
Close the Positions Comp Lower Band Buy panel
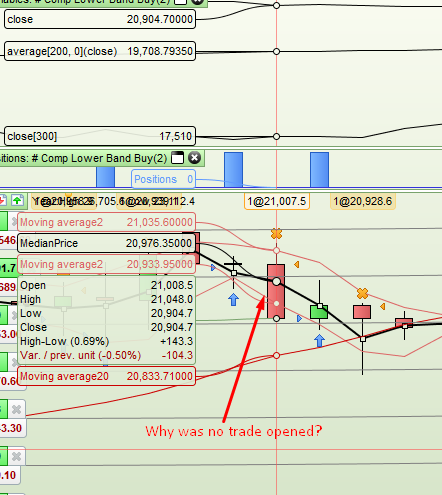point(195,158)
